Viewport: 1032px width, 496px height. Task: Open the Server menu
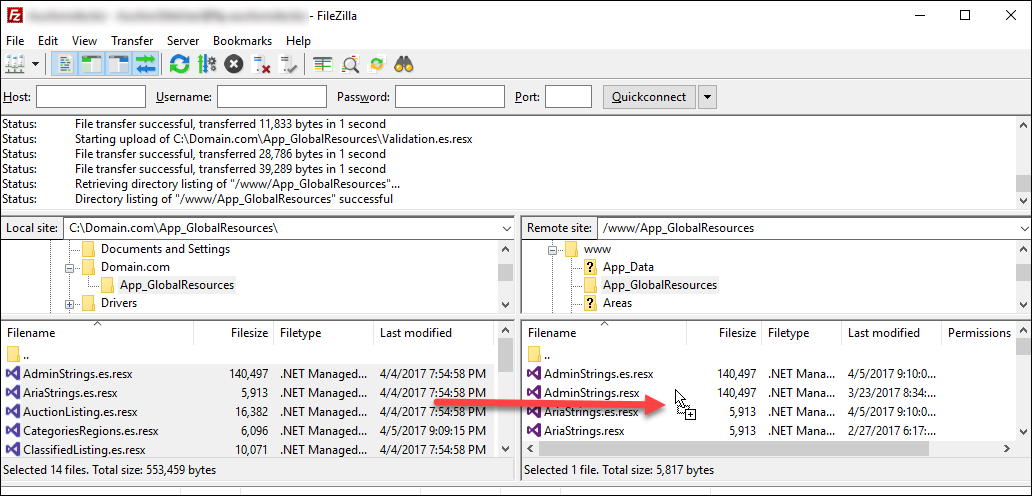coord(183,41)
